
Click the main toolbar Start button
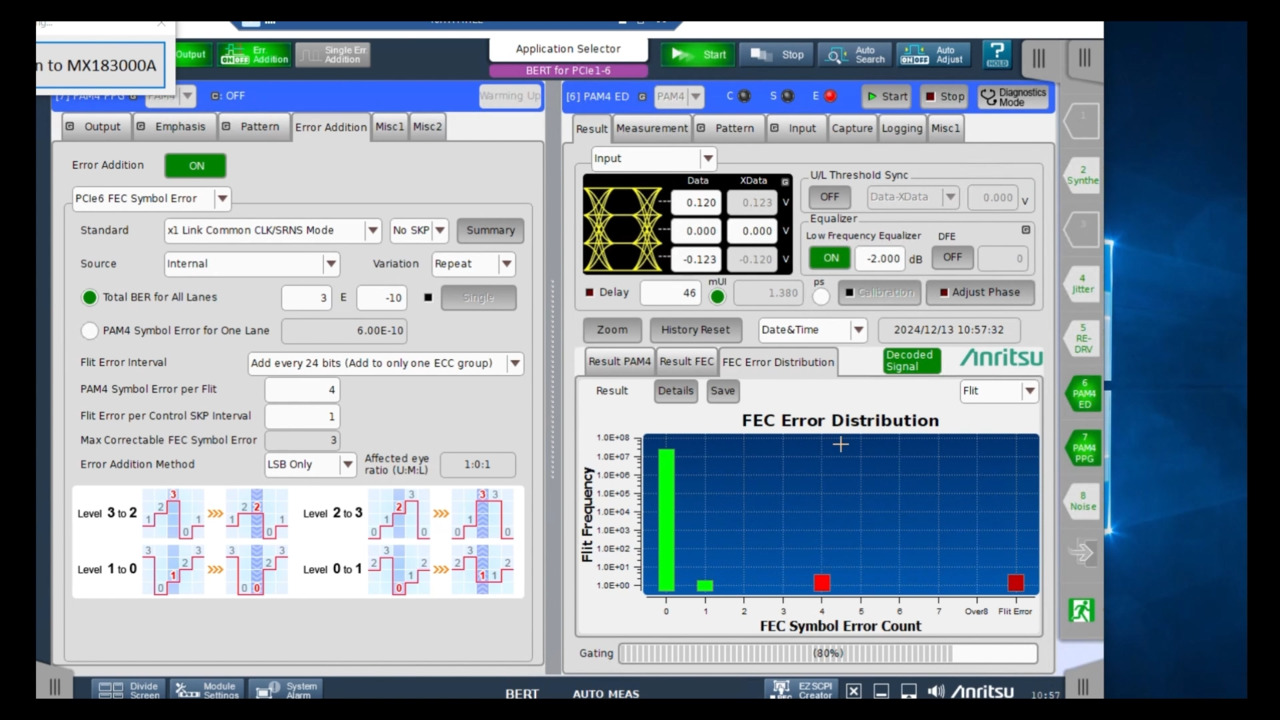(x=700, y=55)
